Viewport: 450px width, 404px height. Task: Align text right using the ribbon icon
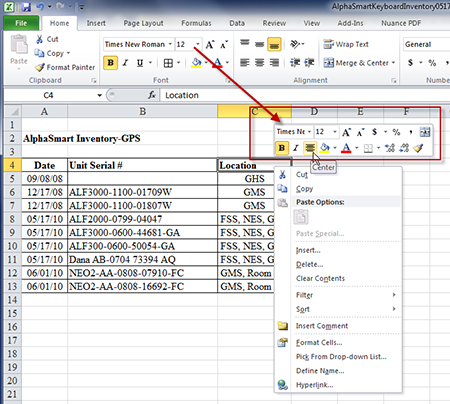click(x=274, y=62)
